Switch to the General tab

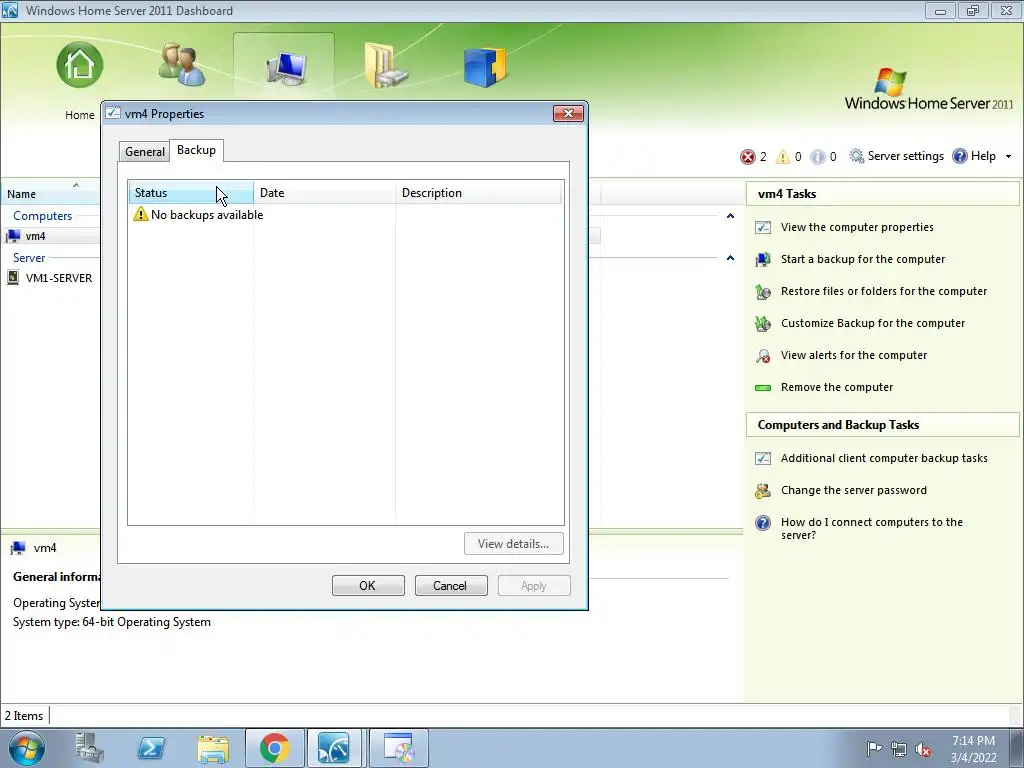coord(144,152)
